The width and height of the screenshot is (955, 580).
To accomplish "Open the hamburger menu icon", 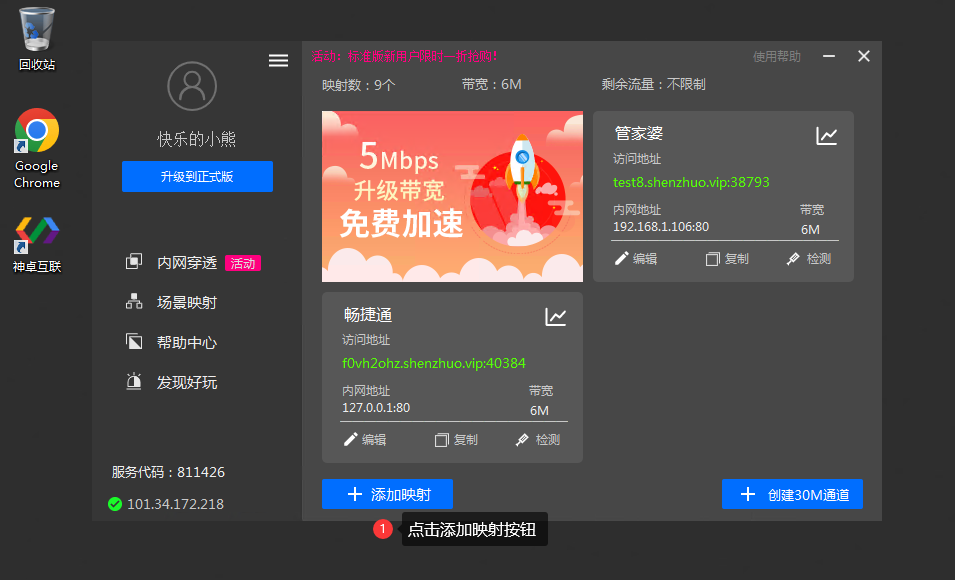I will point(278,60).
